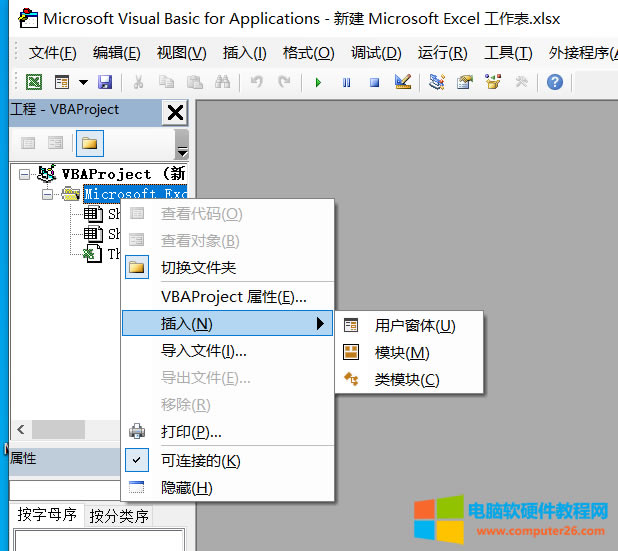Toggle Design Mode ruler icon

403,82
